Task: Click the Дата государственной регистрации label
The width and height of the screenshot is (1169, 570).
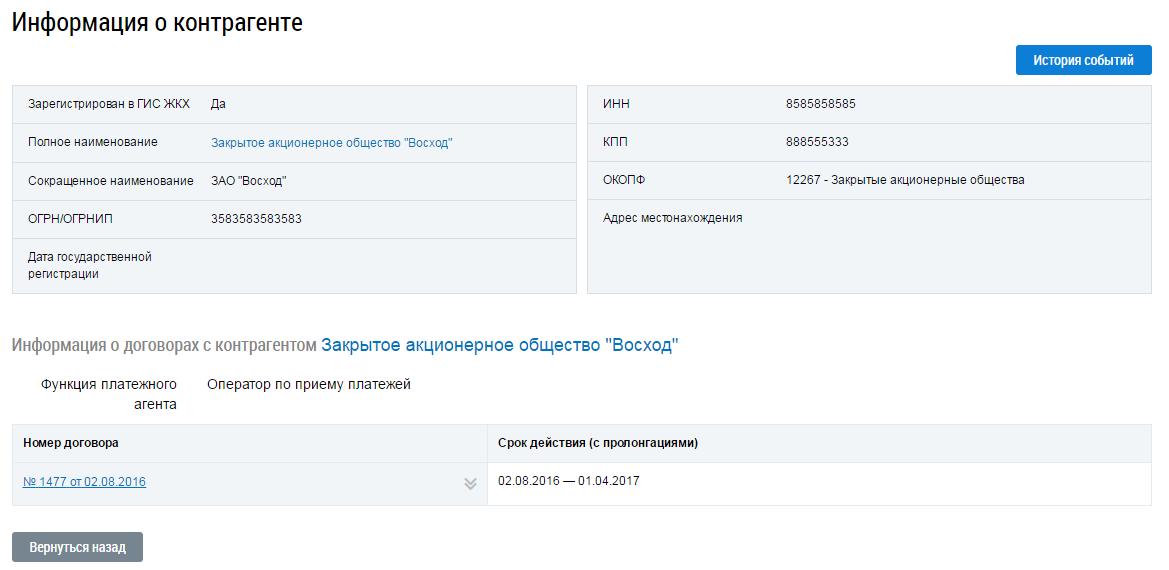Action: (89, 265)
